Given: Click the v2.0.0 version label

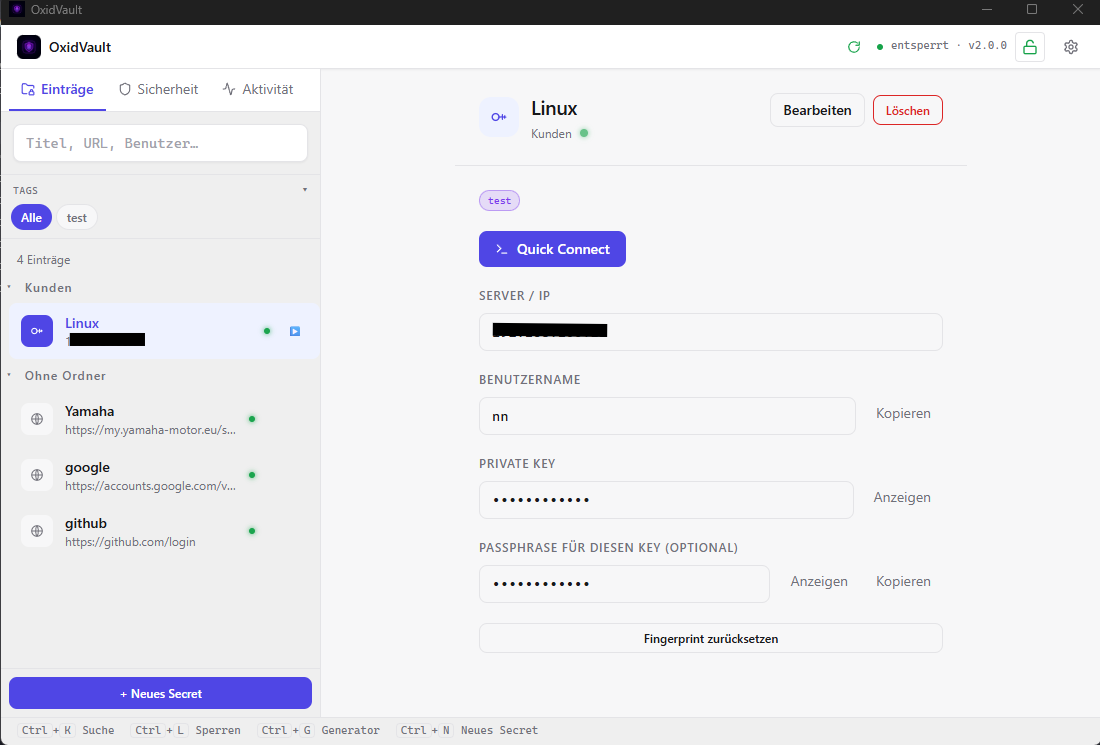Looking at the screenshot, I should 987,46.
